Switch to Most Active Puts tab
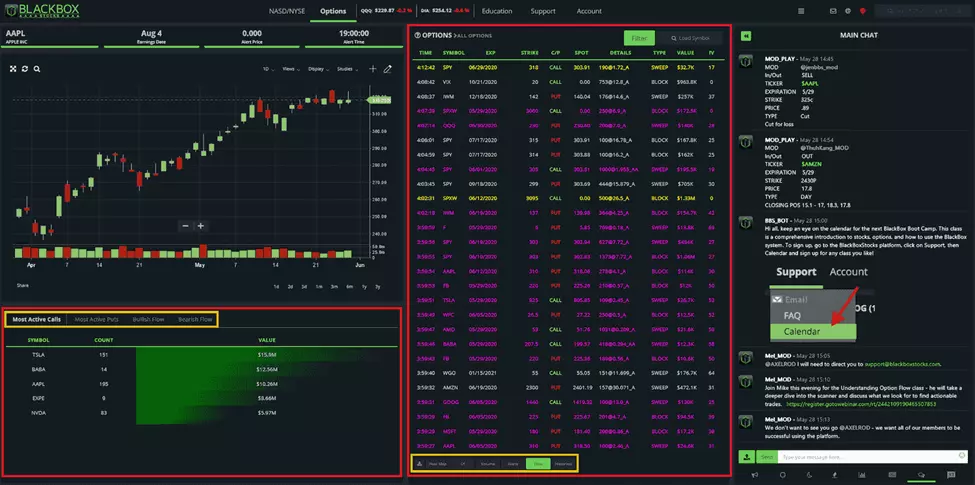This screenshot has width=975, height=485. [96, 320]
